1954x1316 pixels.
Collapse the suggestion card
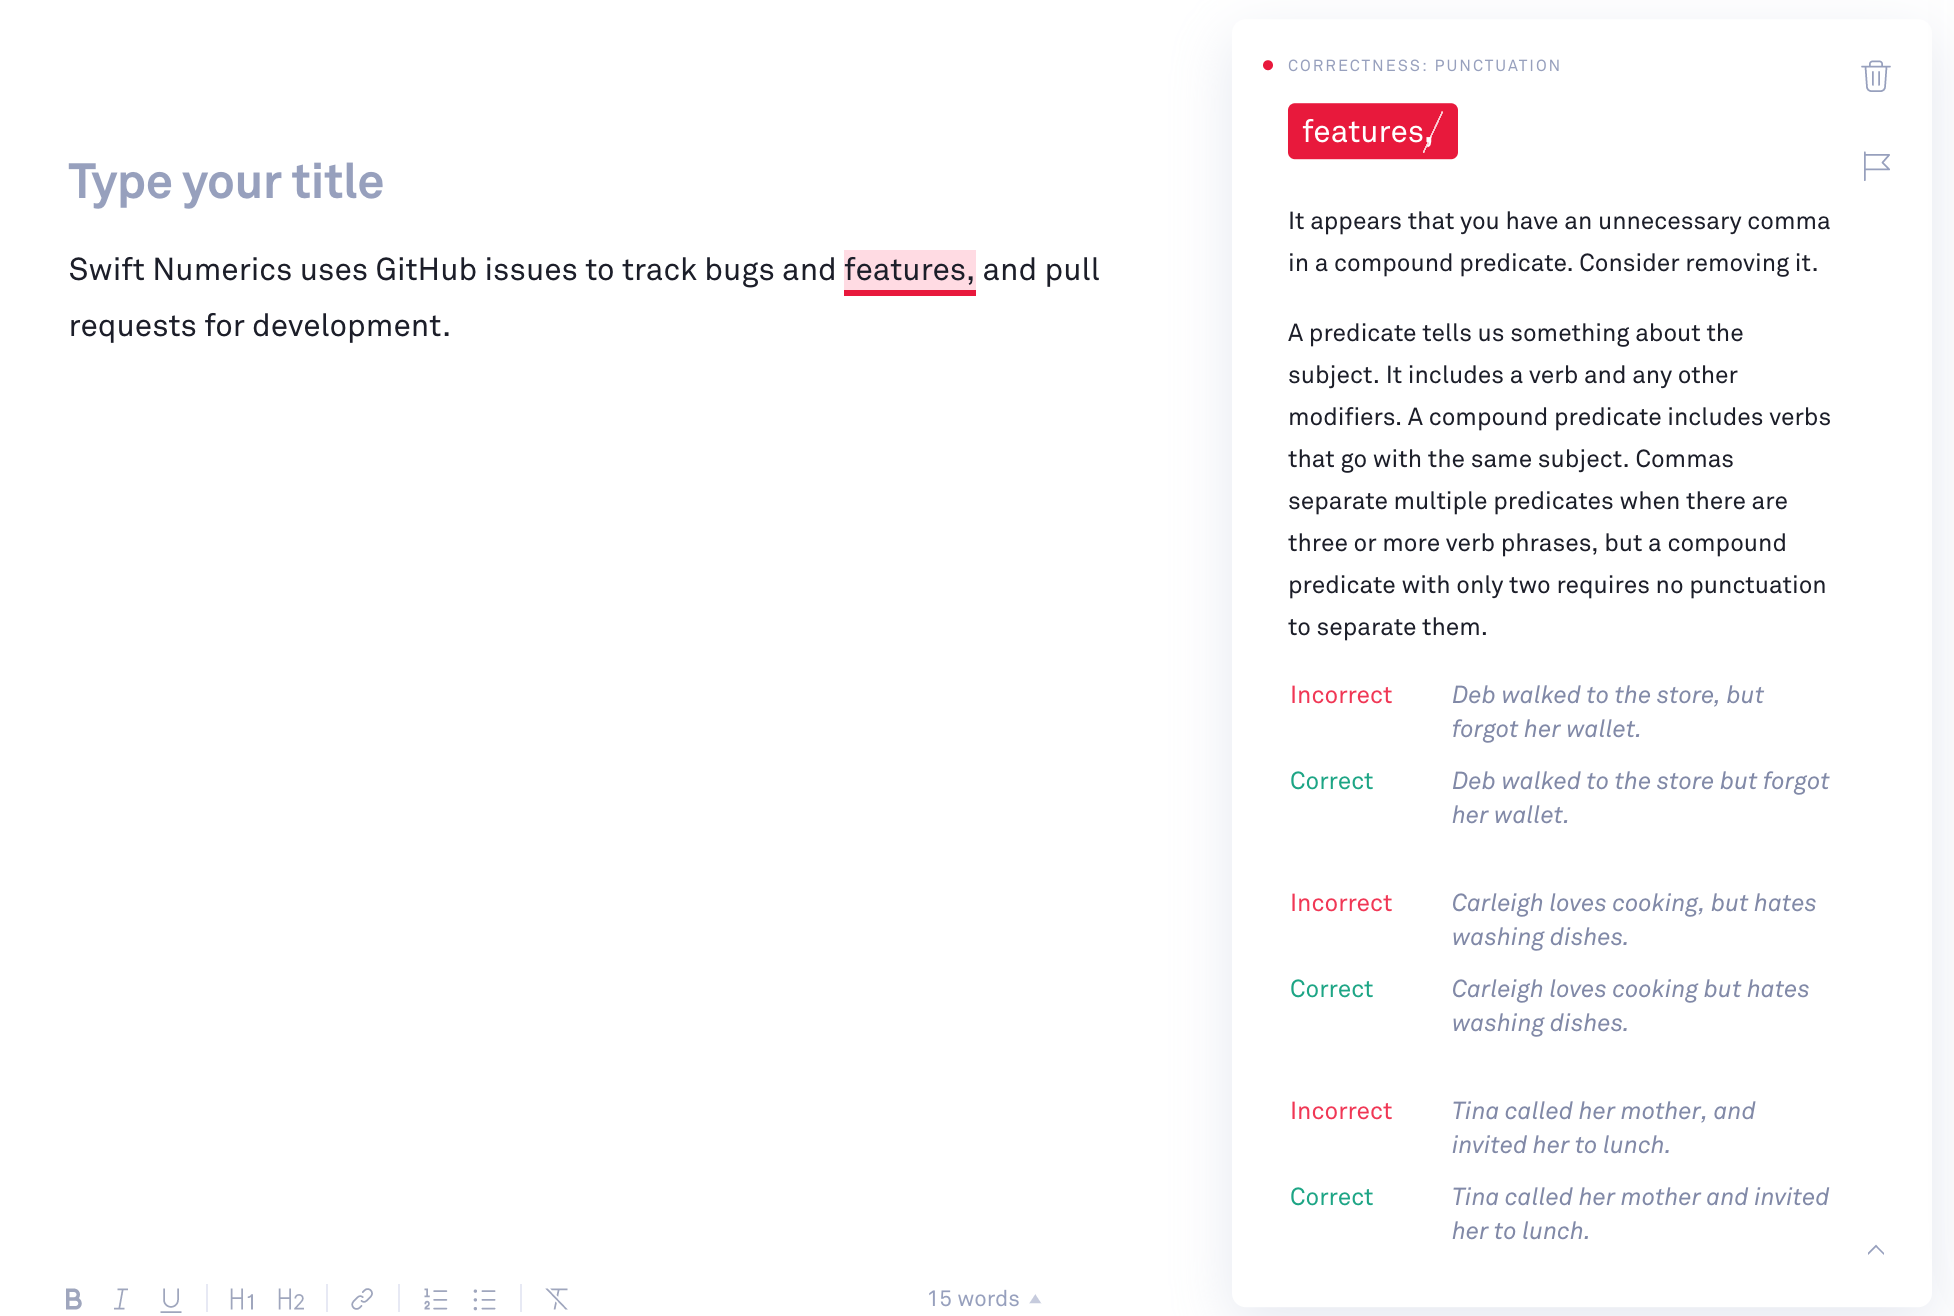click(1876, 1249)
